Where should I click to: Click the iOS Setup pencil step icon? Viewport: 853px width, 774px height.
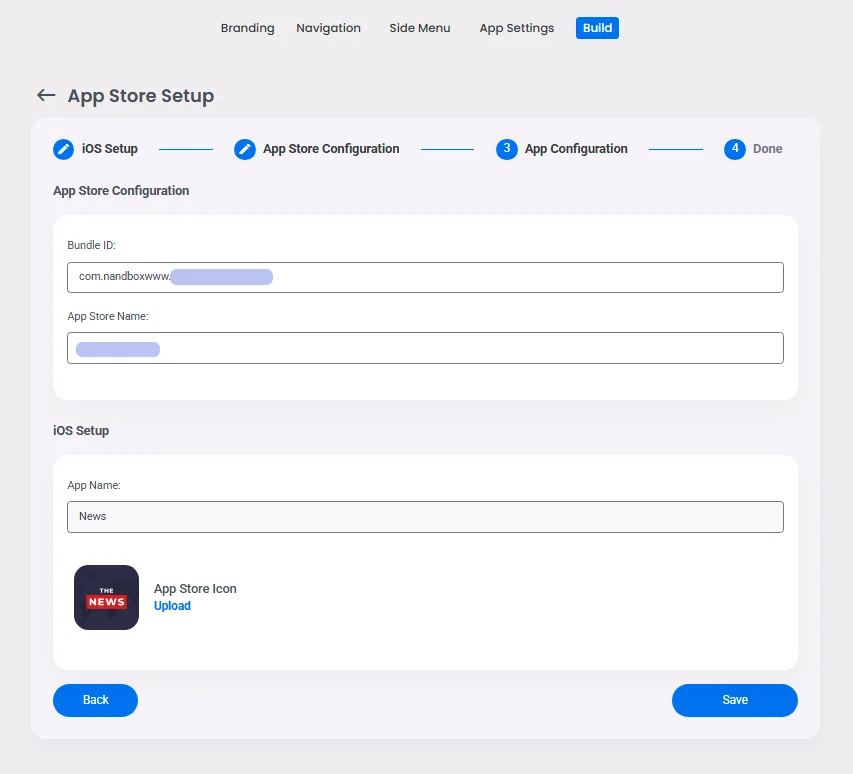pyautogui.click(x=63, y=149)
